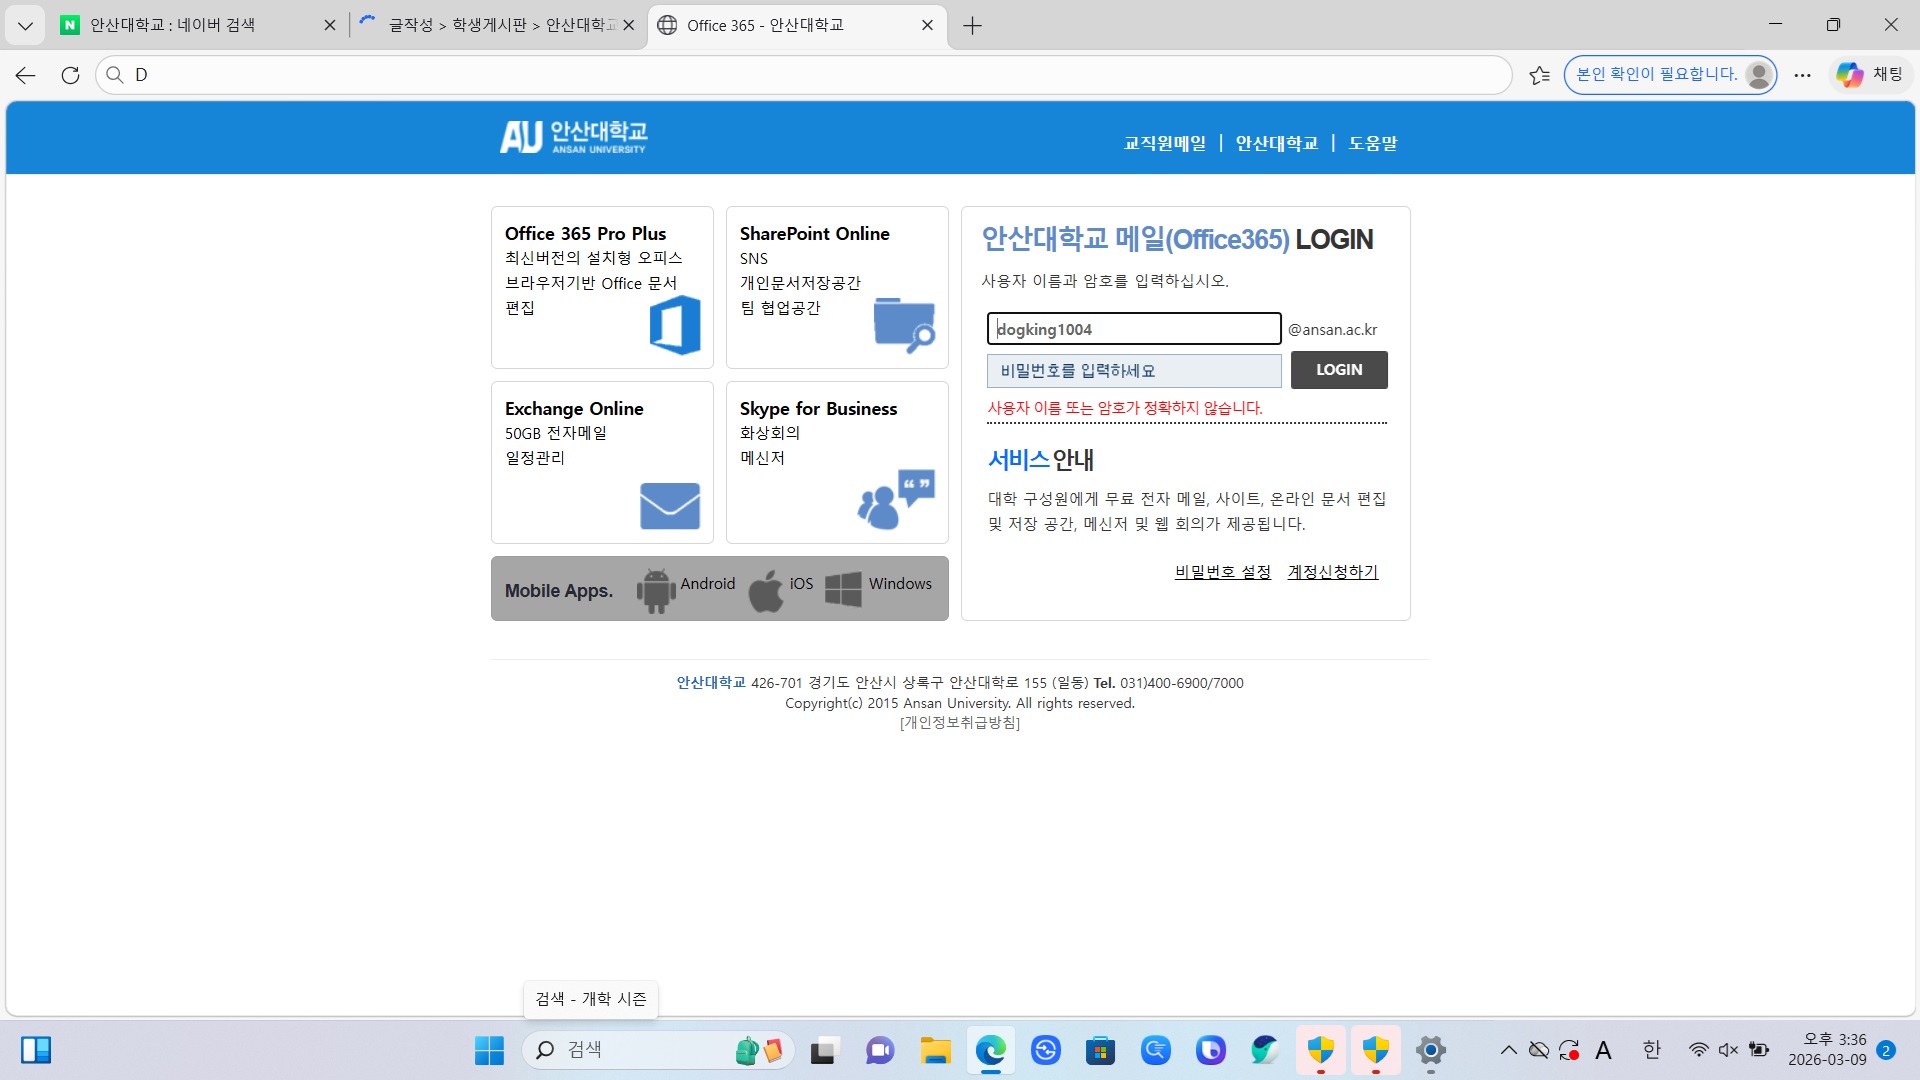Toggle the Korean IME language indicator
The width and height of the screenshot is (1920, 1080).
coord(1650,1050)
